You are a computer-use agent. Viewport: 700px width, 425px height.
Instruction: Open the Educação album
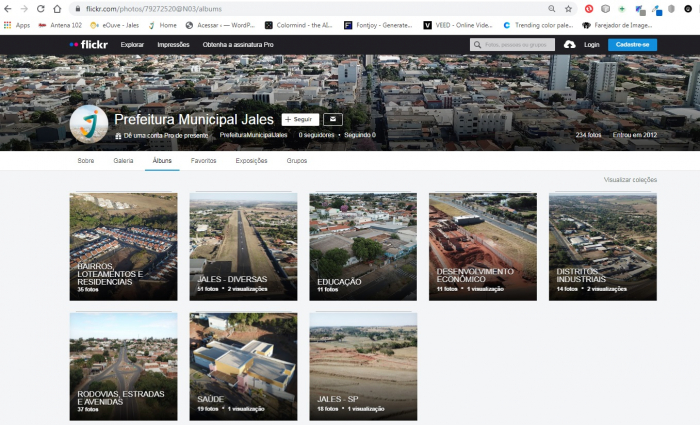click(x=363, y=247)
